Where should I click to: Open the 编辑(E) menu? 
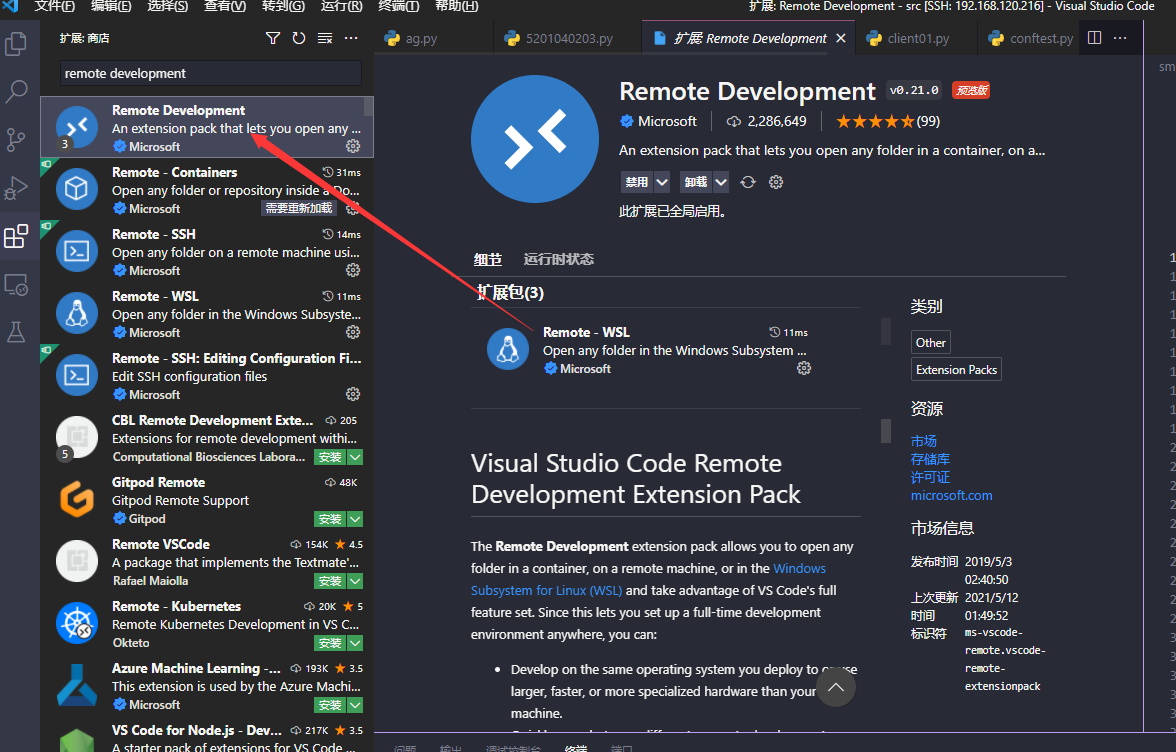pos(111,6)
